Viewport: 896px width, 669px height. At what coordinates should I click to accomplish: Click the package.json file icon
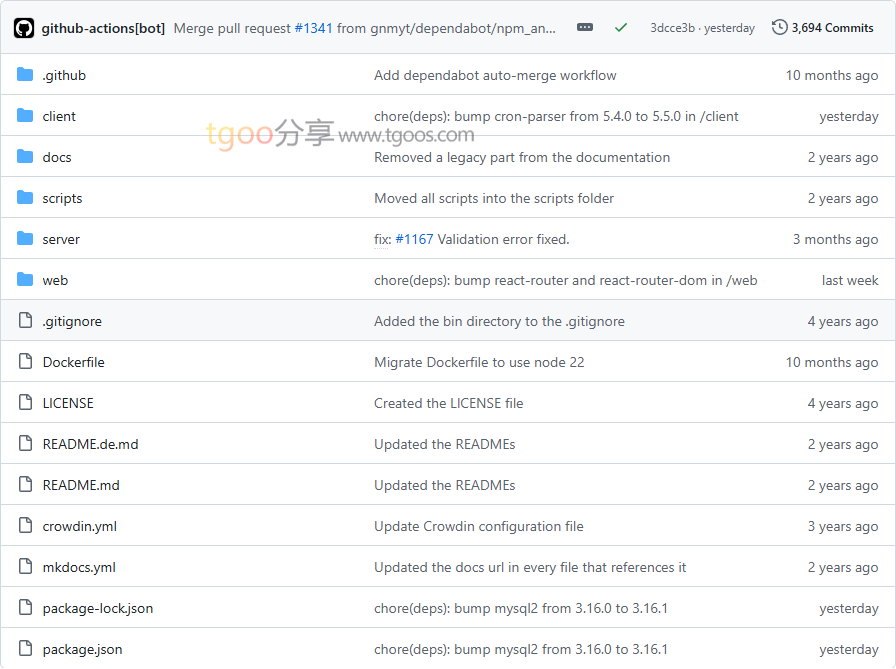click(25, 649)
